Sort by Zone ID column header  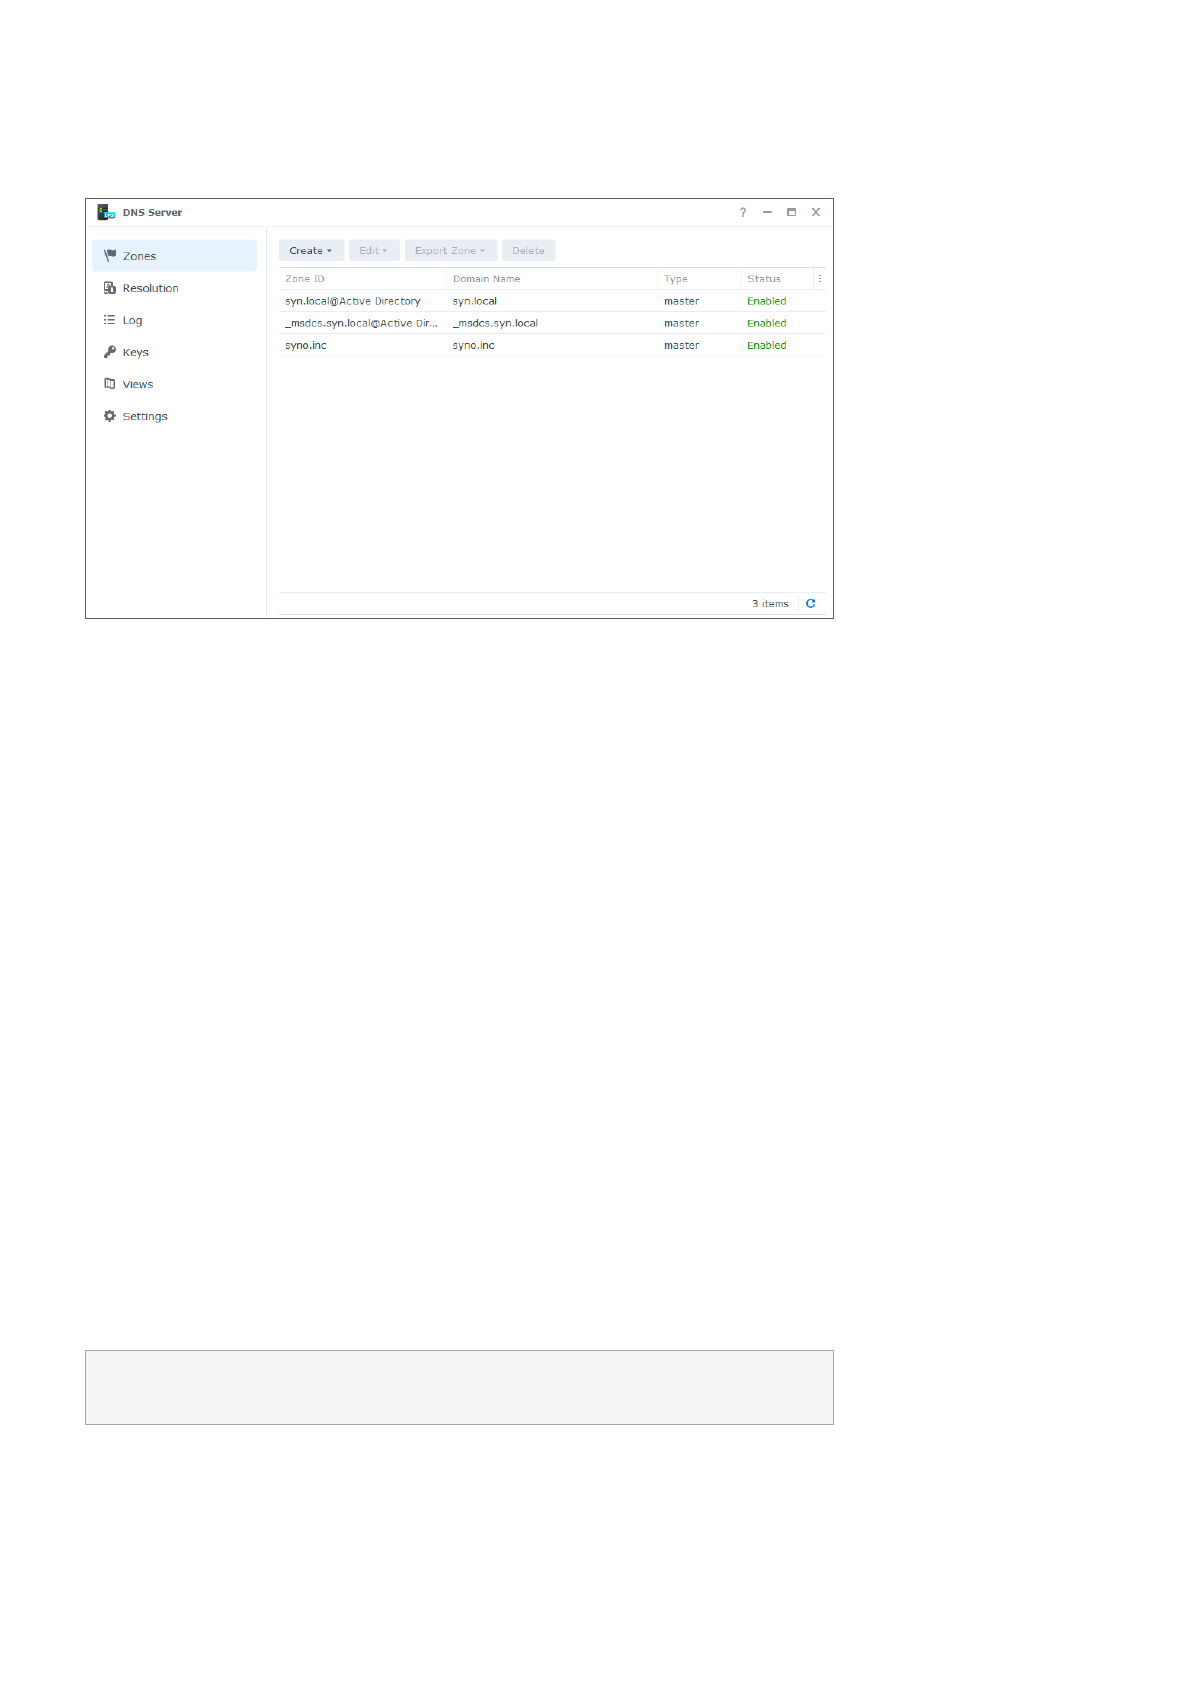(305, 279)
